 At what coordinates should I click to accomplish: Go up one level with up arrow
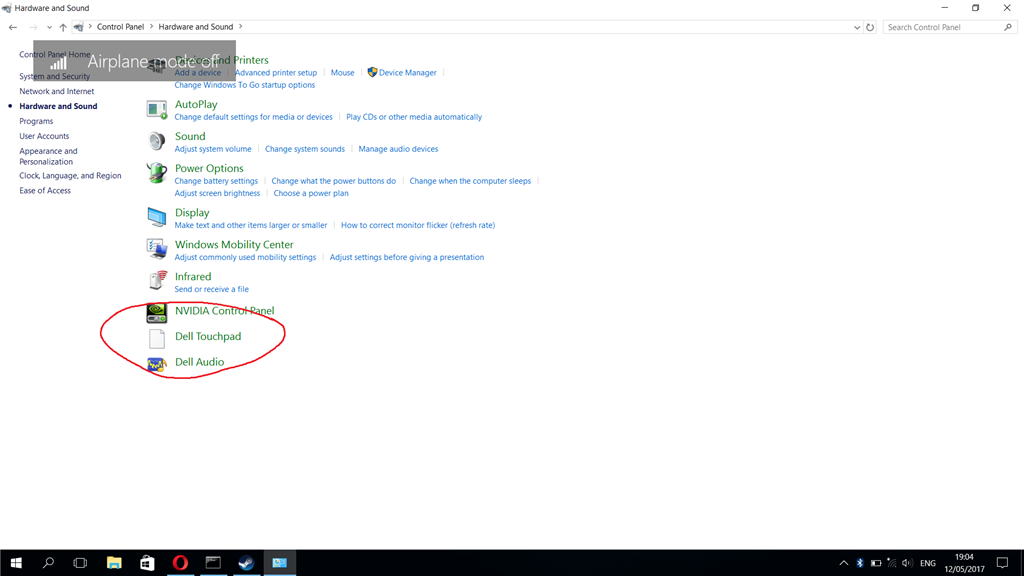pyautogui.click(x=63, y=27)
